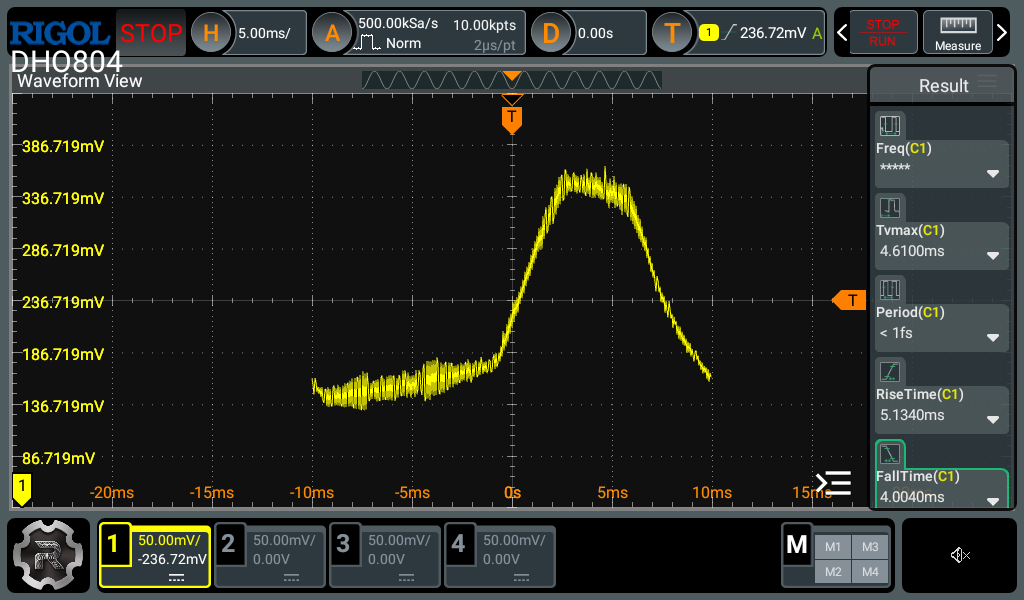Toggle channel 4 on
This screenshot has height=600, width=1024.
pos(500,555)
